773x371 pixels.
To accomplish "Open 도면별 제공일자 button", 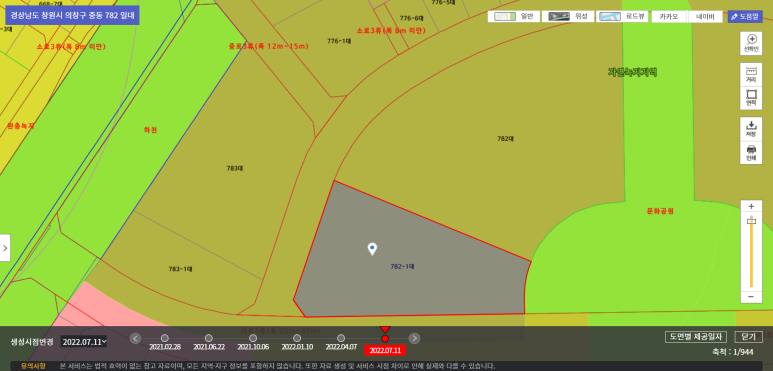I will 696,337.
